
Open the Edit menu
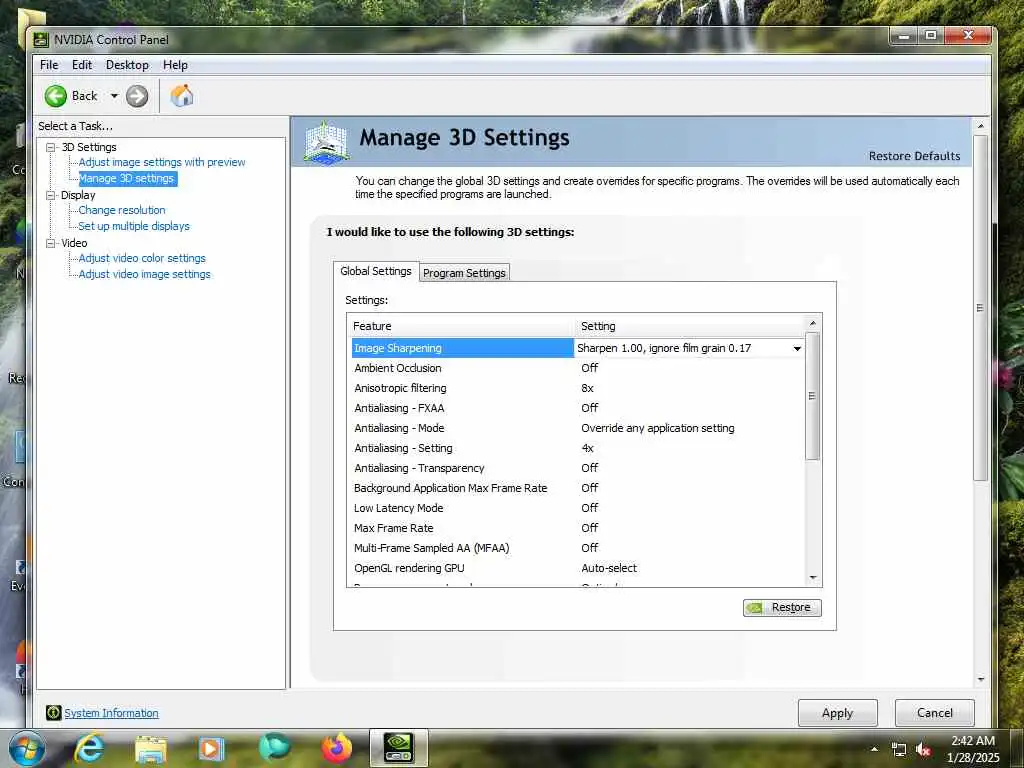pos(82,65)
